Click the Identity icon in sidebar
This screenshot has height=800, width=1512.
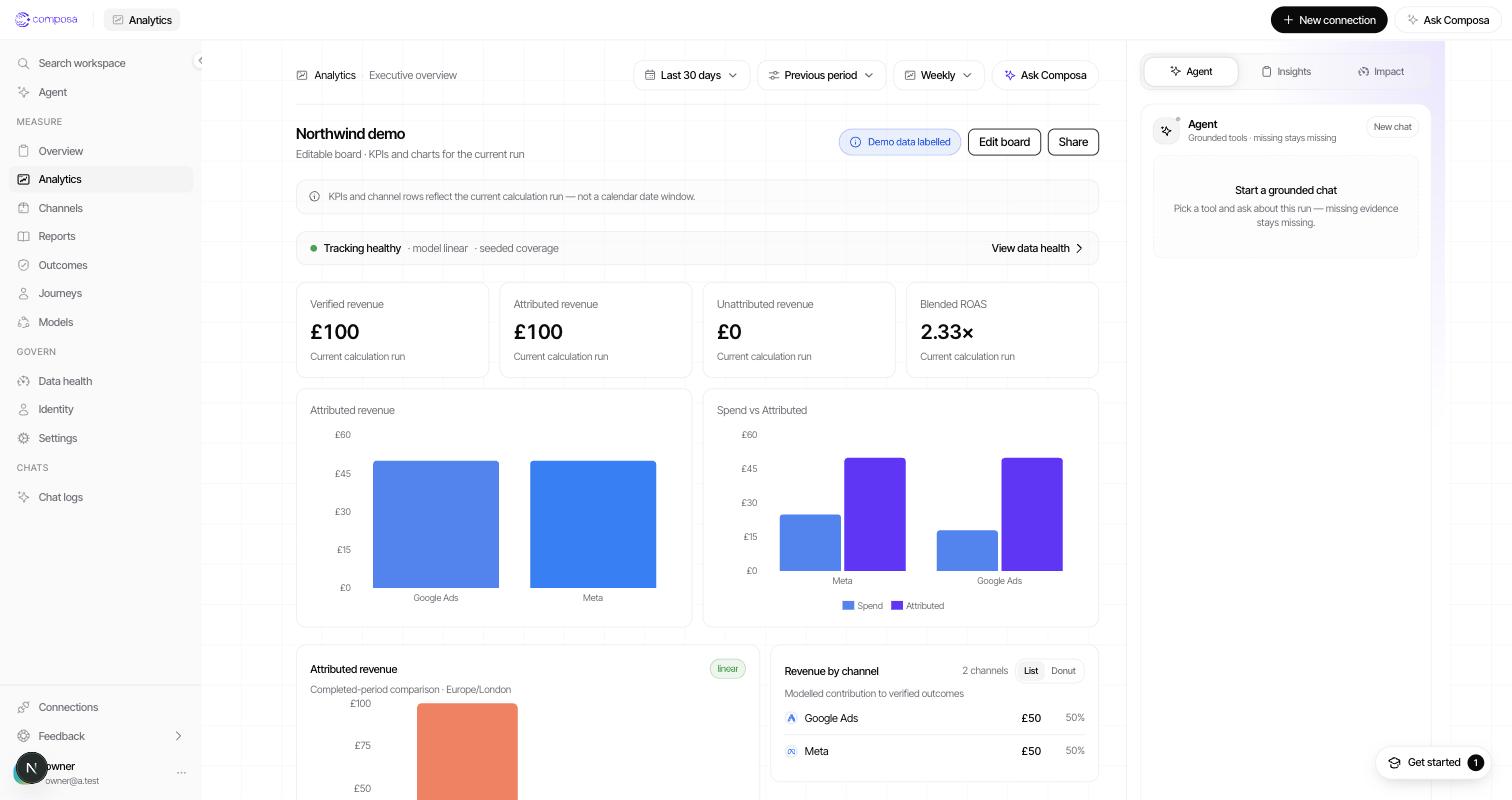pos(23,409)
